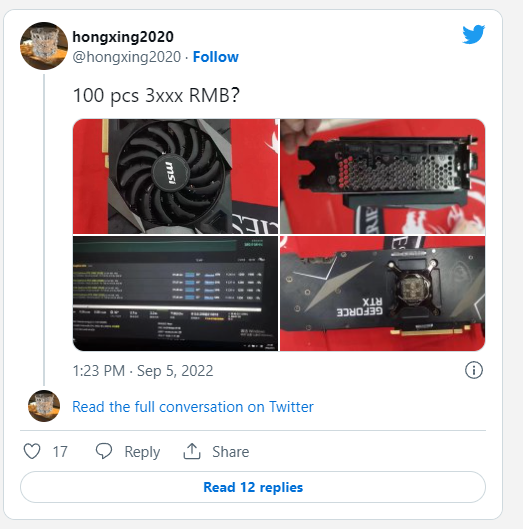Open the @hongxing2020 handle link
523x529 pixels.
click(x=127, y=57)
